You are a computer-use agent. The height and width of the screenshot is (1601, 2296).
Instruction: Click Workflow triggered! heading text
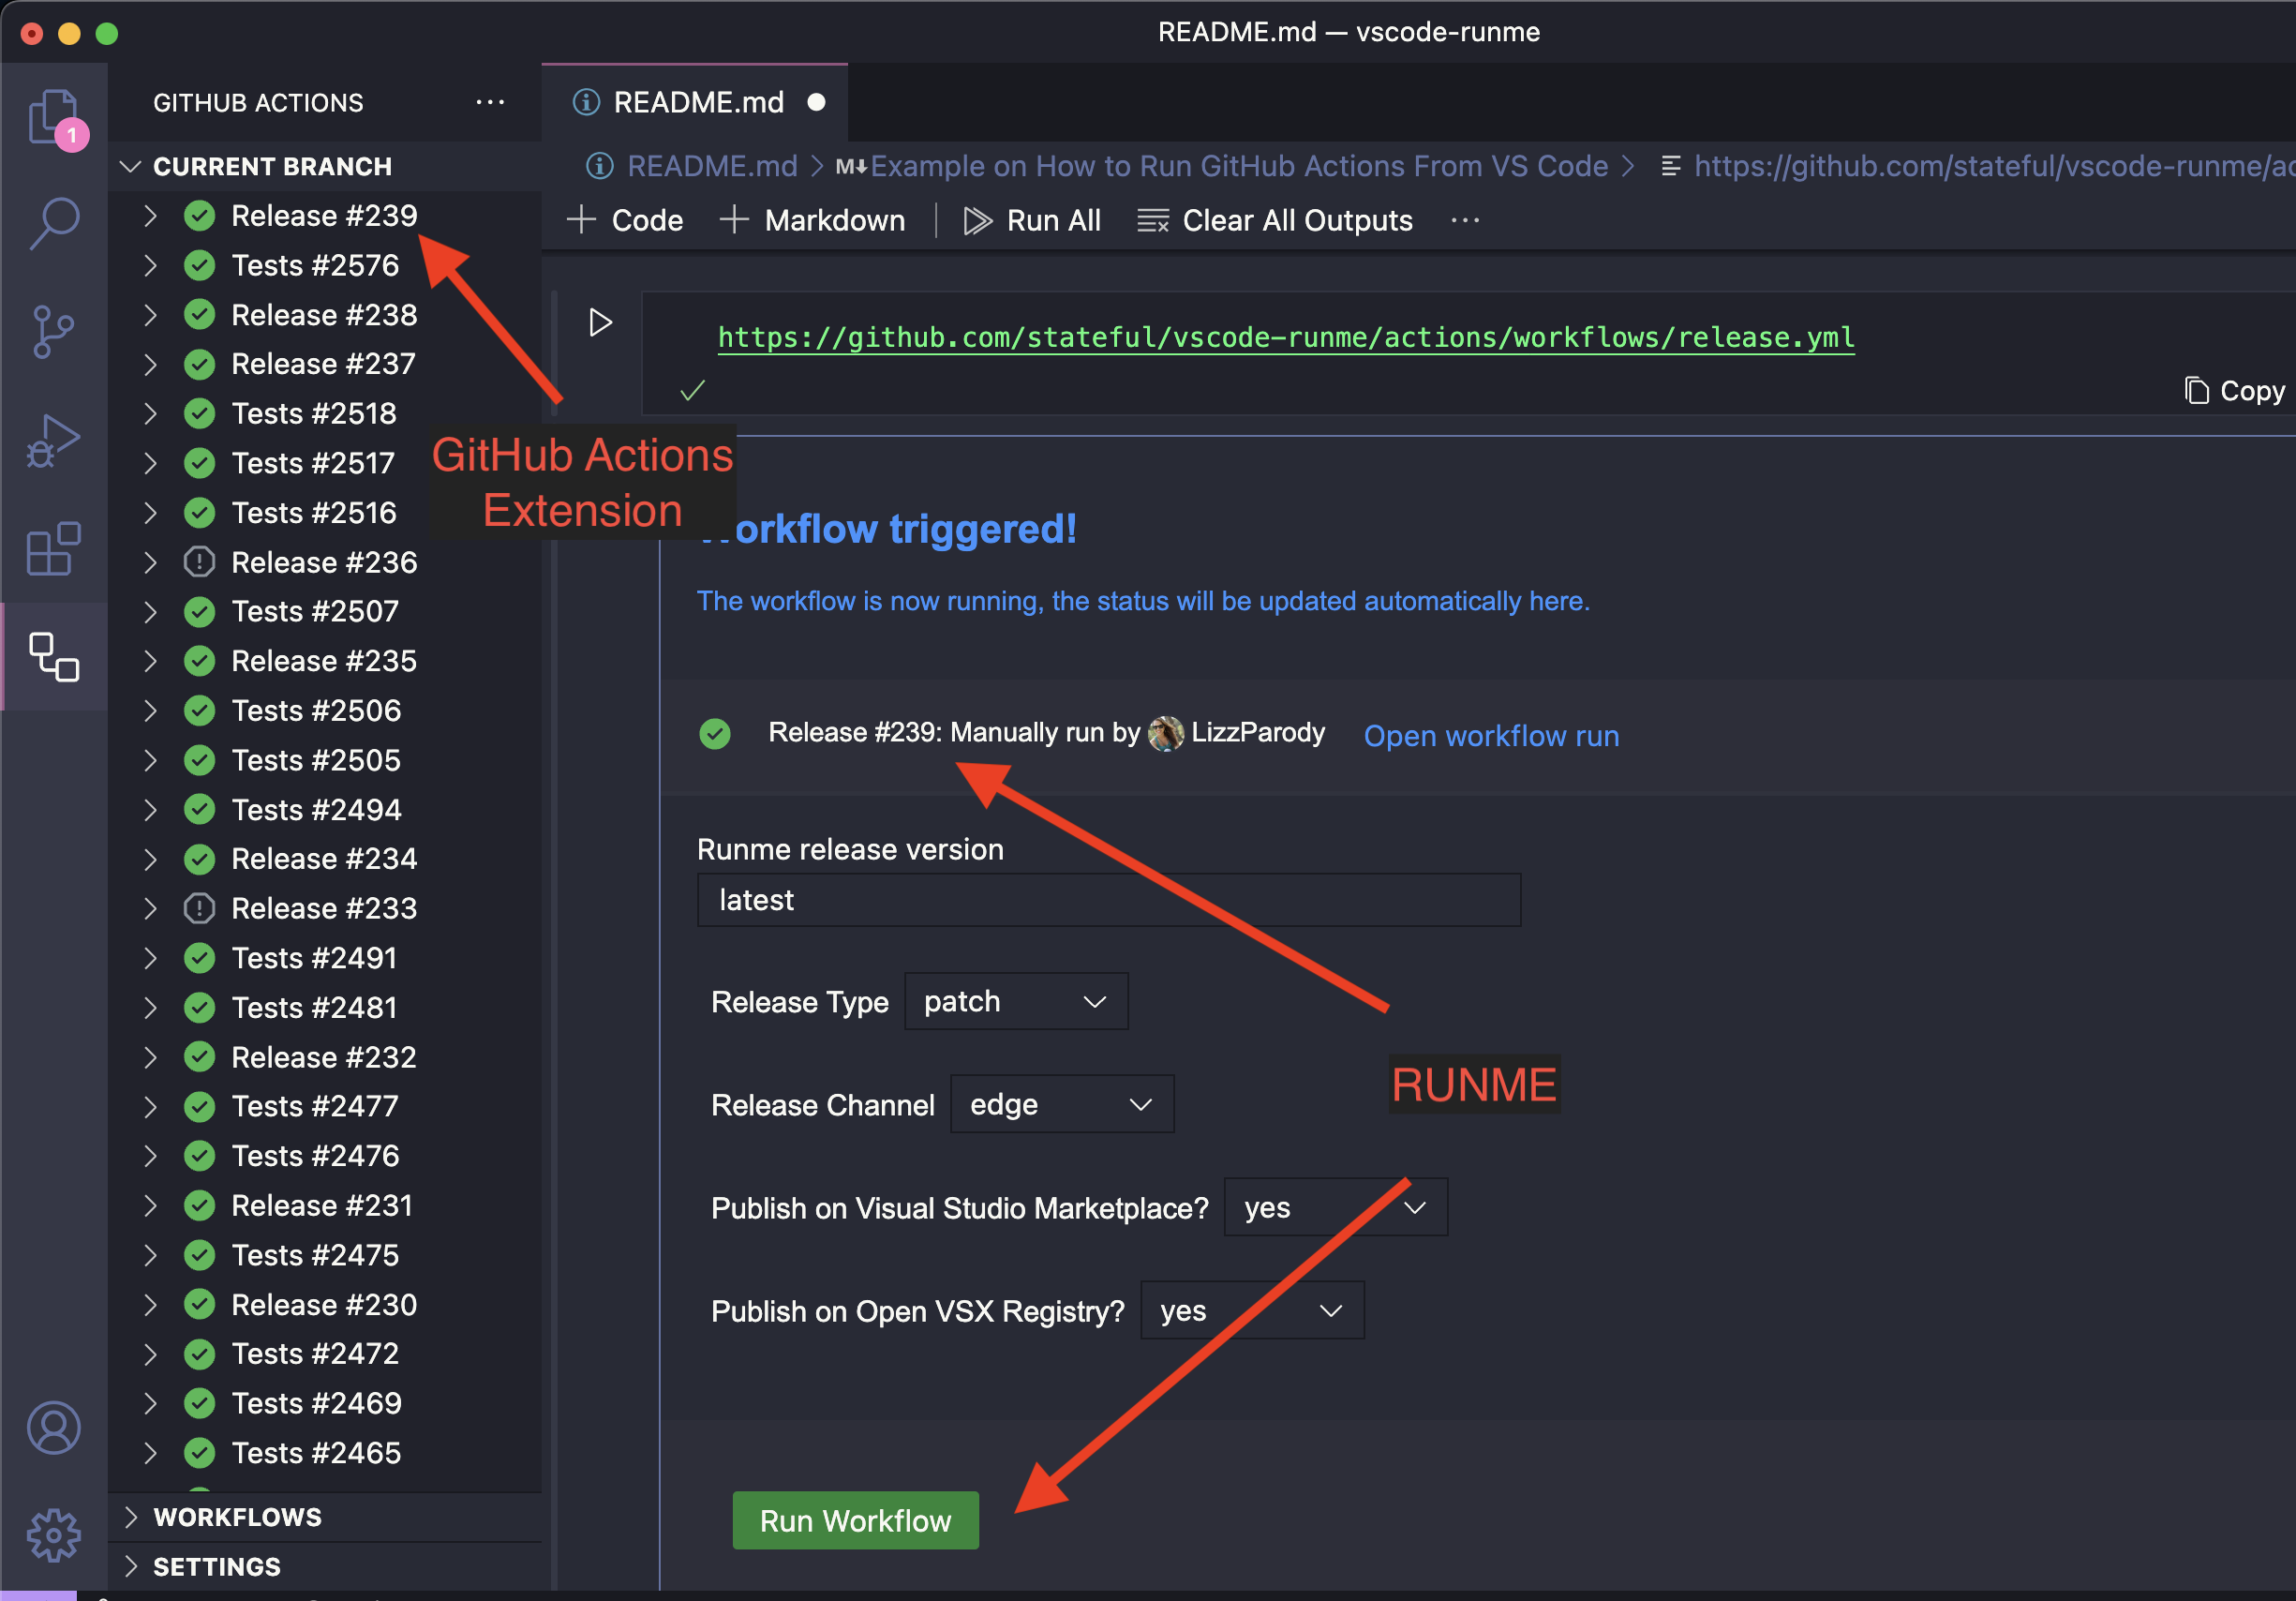[x=888, y=529]
